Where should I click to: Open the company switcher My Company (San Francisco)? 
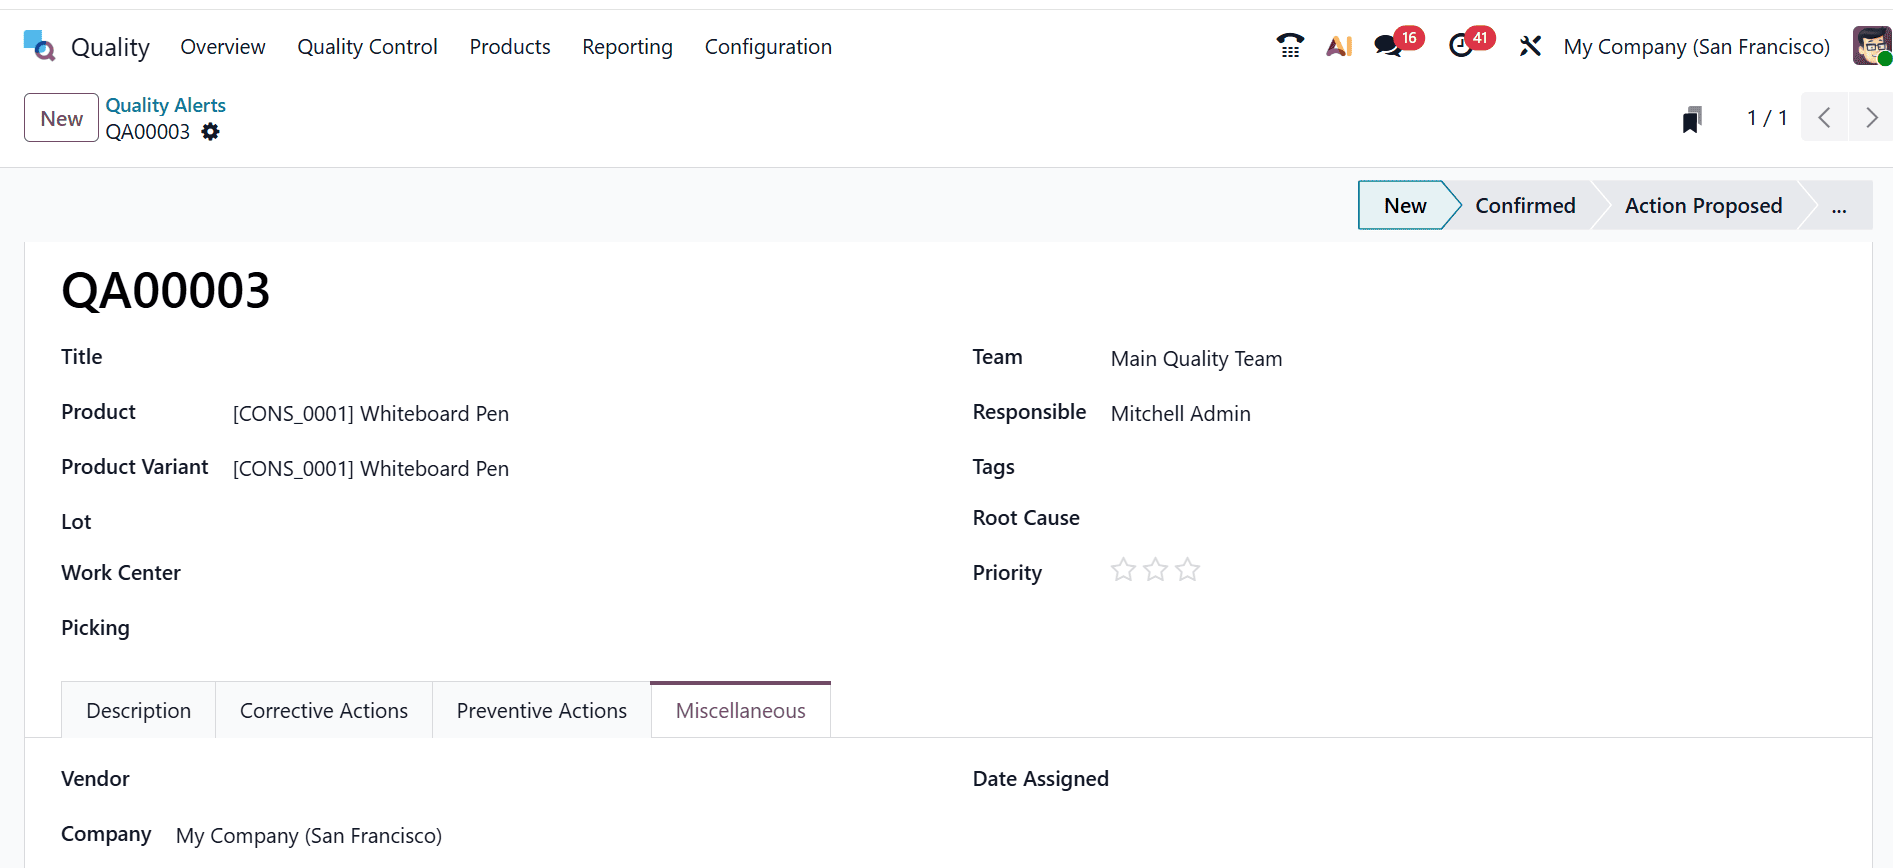[x=1696, y=47]
